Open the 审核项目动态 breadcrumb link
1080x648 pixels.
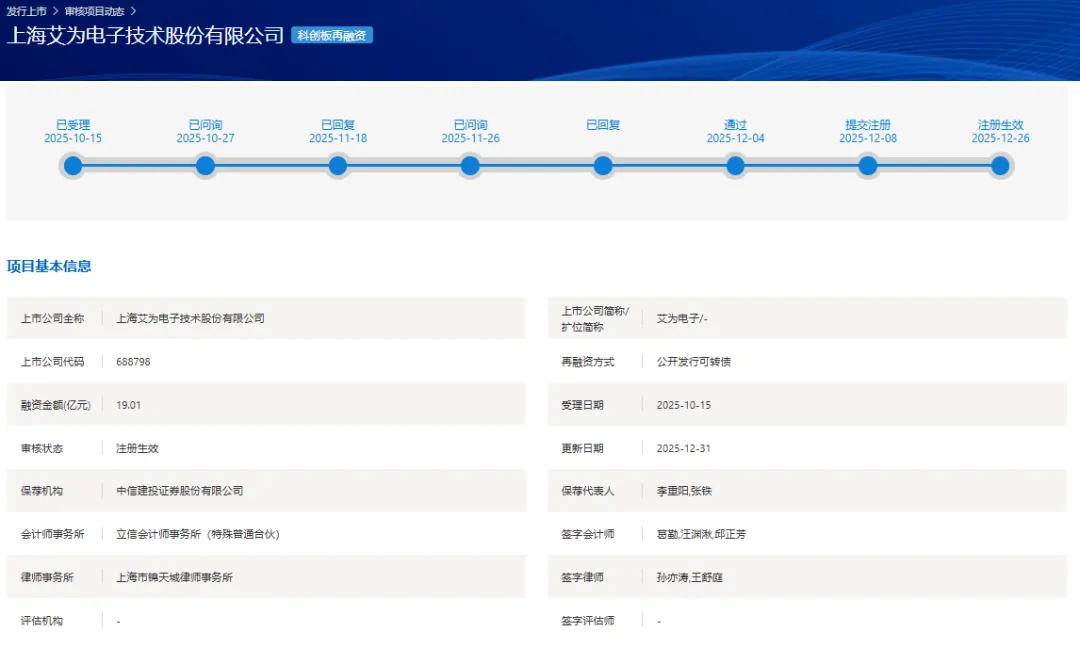pyautogui.click(x=94, y=11)
